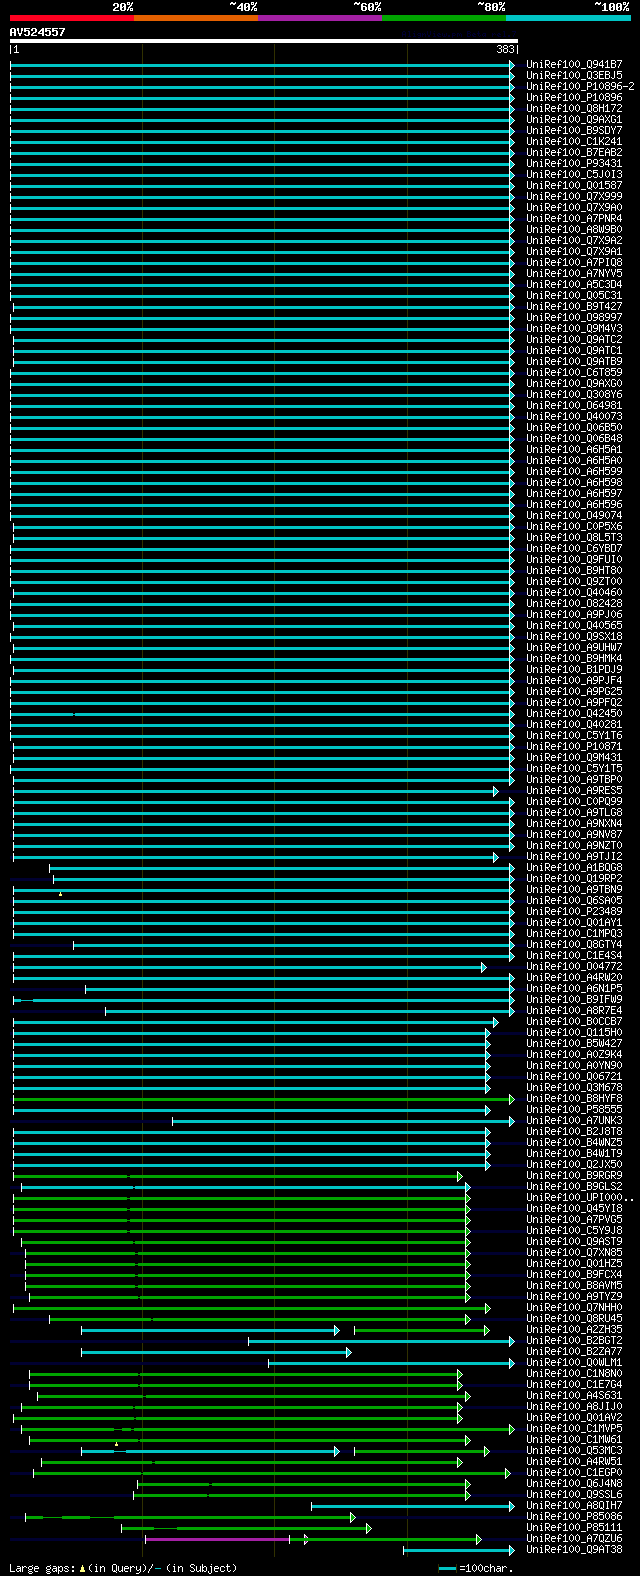Select label UniRef100_Q19RP2
This screenshot has height=1576, width=640.
tap(574, 878)
